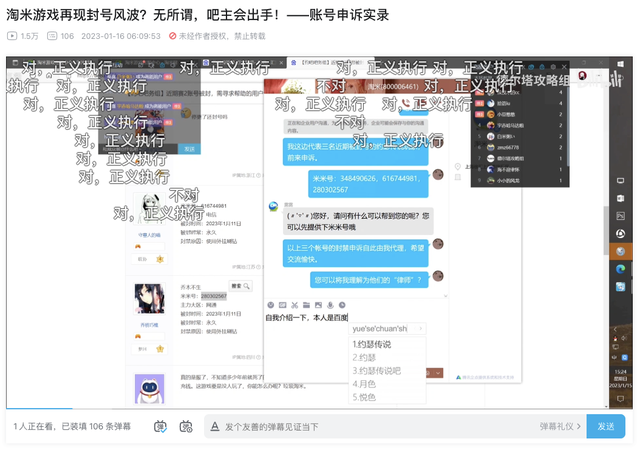This screenshot has height=450, width=640.
Task: In the video, click the "律师" chat bubble
Action: [x=369, y=280]
